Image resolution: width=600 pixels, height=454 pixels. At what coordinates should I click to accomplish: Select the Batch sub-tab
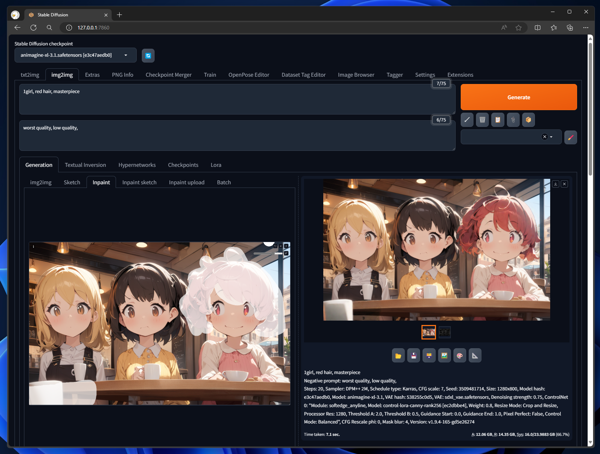click(224, 182)
